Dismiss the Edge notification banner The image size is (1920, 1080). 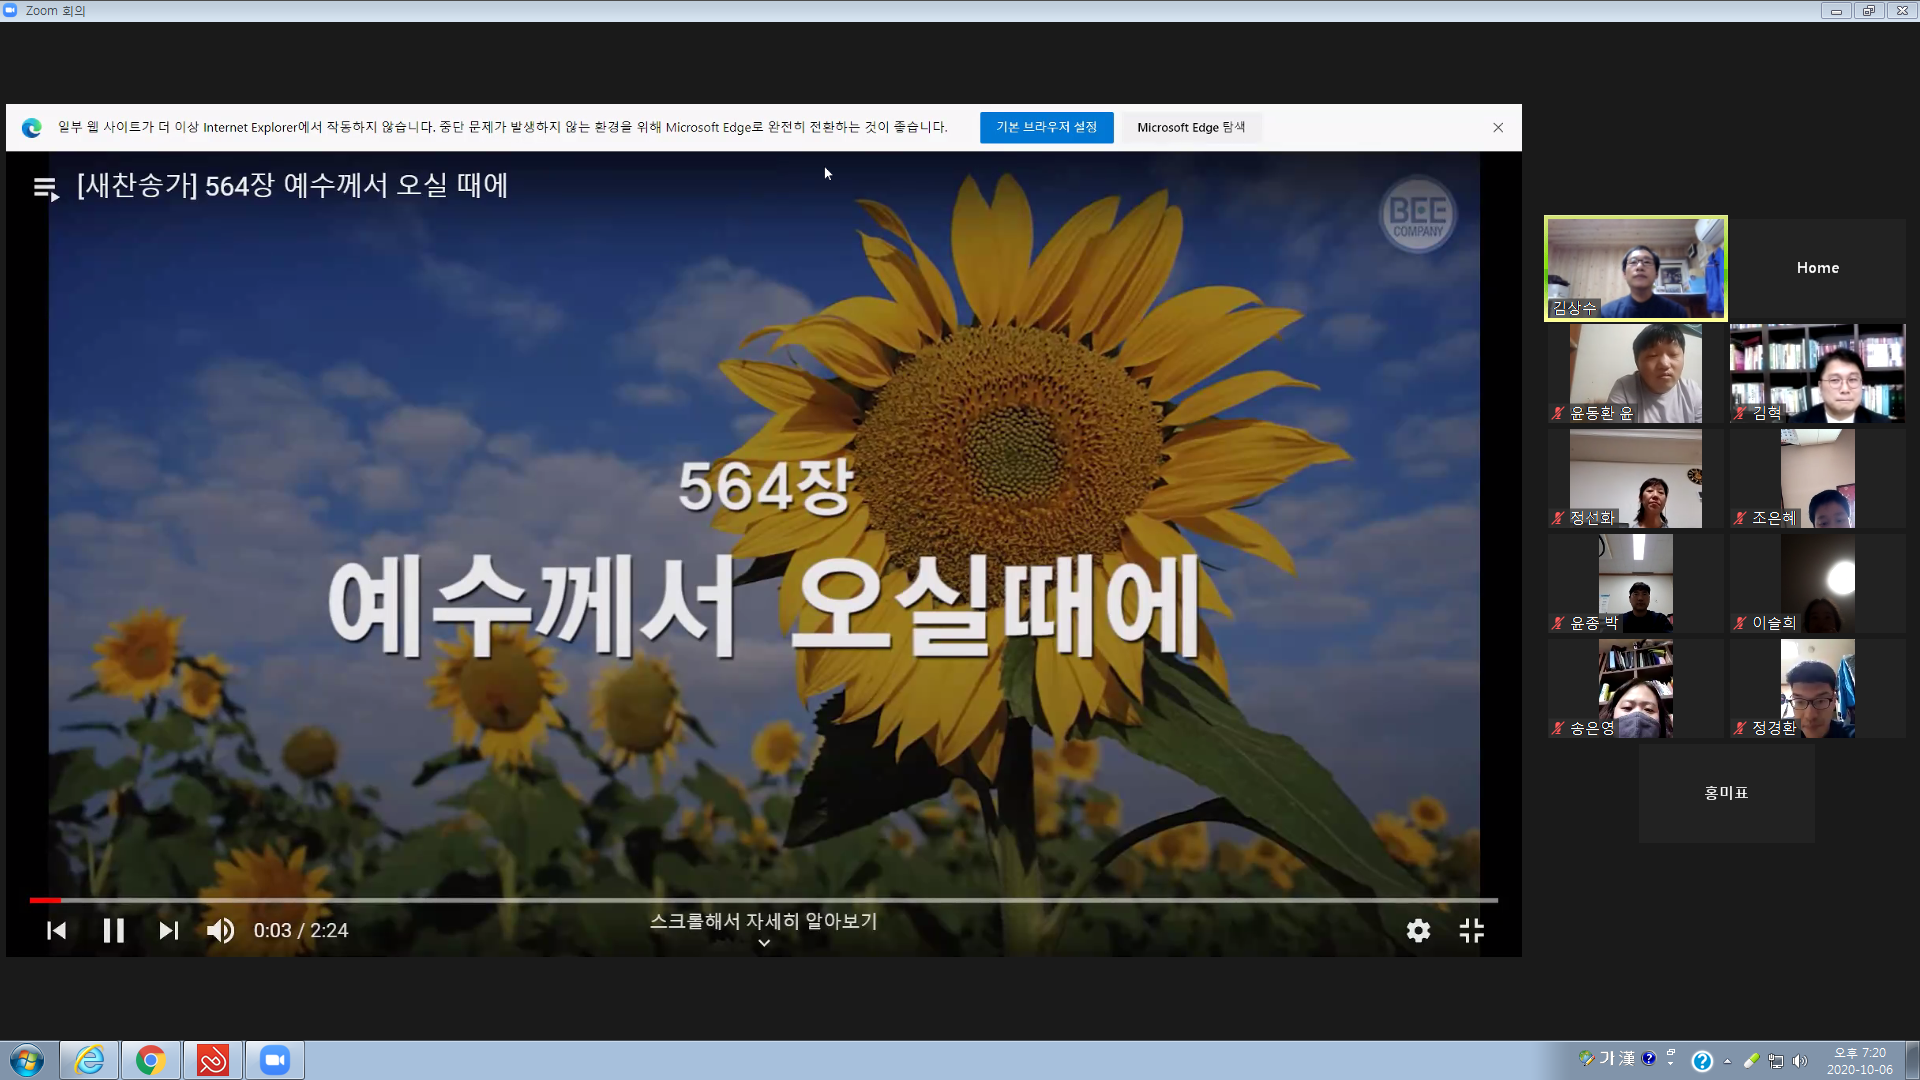(1498, 127)
